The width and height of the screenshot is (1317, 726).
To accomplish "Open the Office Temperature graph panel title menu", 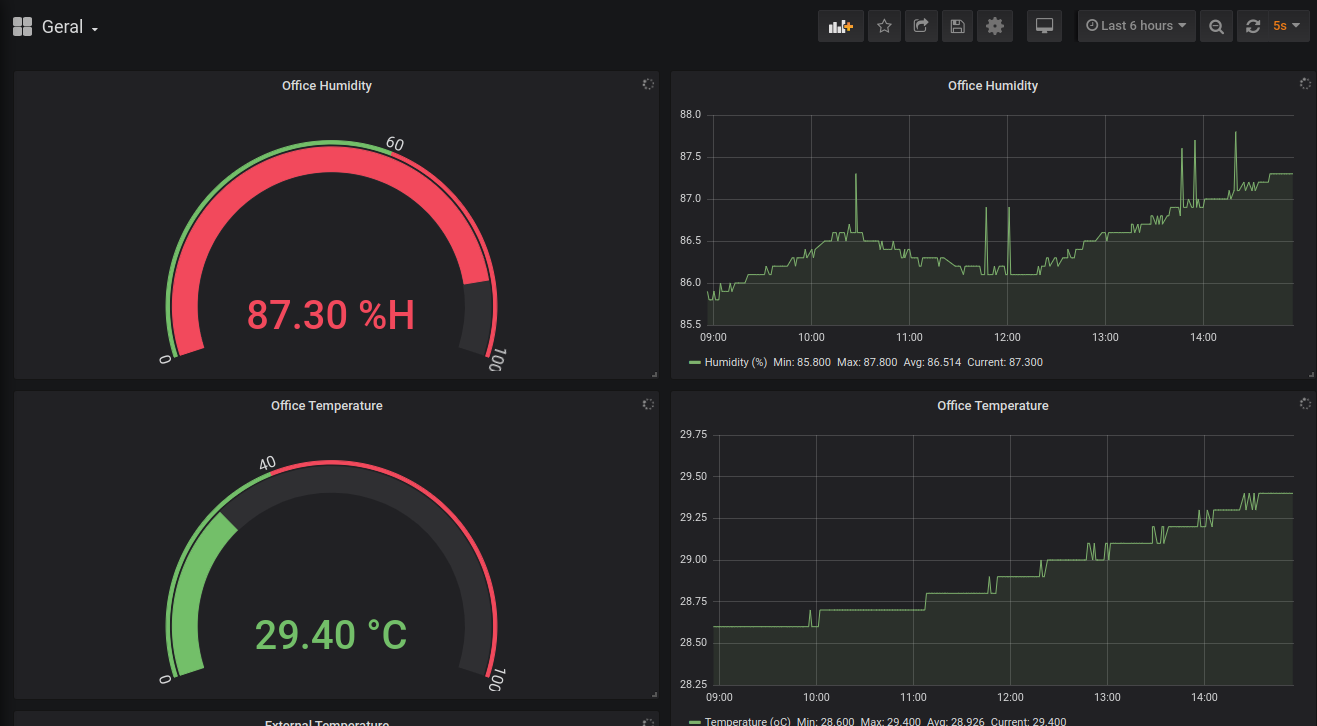I will (x=993, y=406).
